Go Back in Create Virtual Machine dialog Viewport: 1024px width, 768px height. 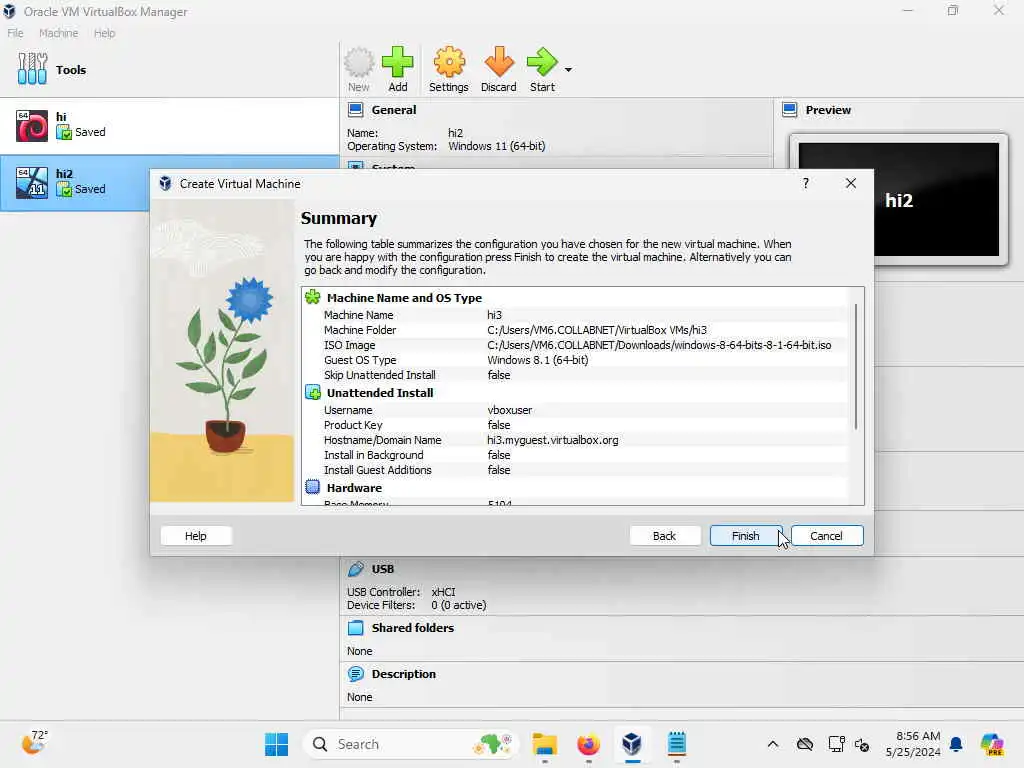[x=664, y=536]
